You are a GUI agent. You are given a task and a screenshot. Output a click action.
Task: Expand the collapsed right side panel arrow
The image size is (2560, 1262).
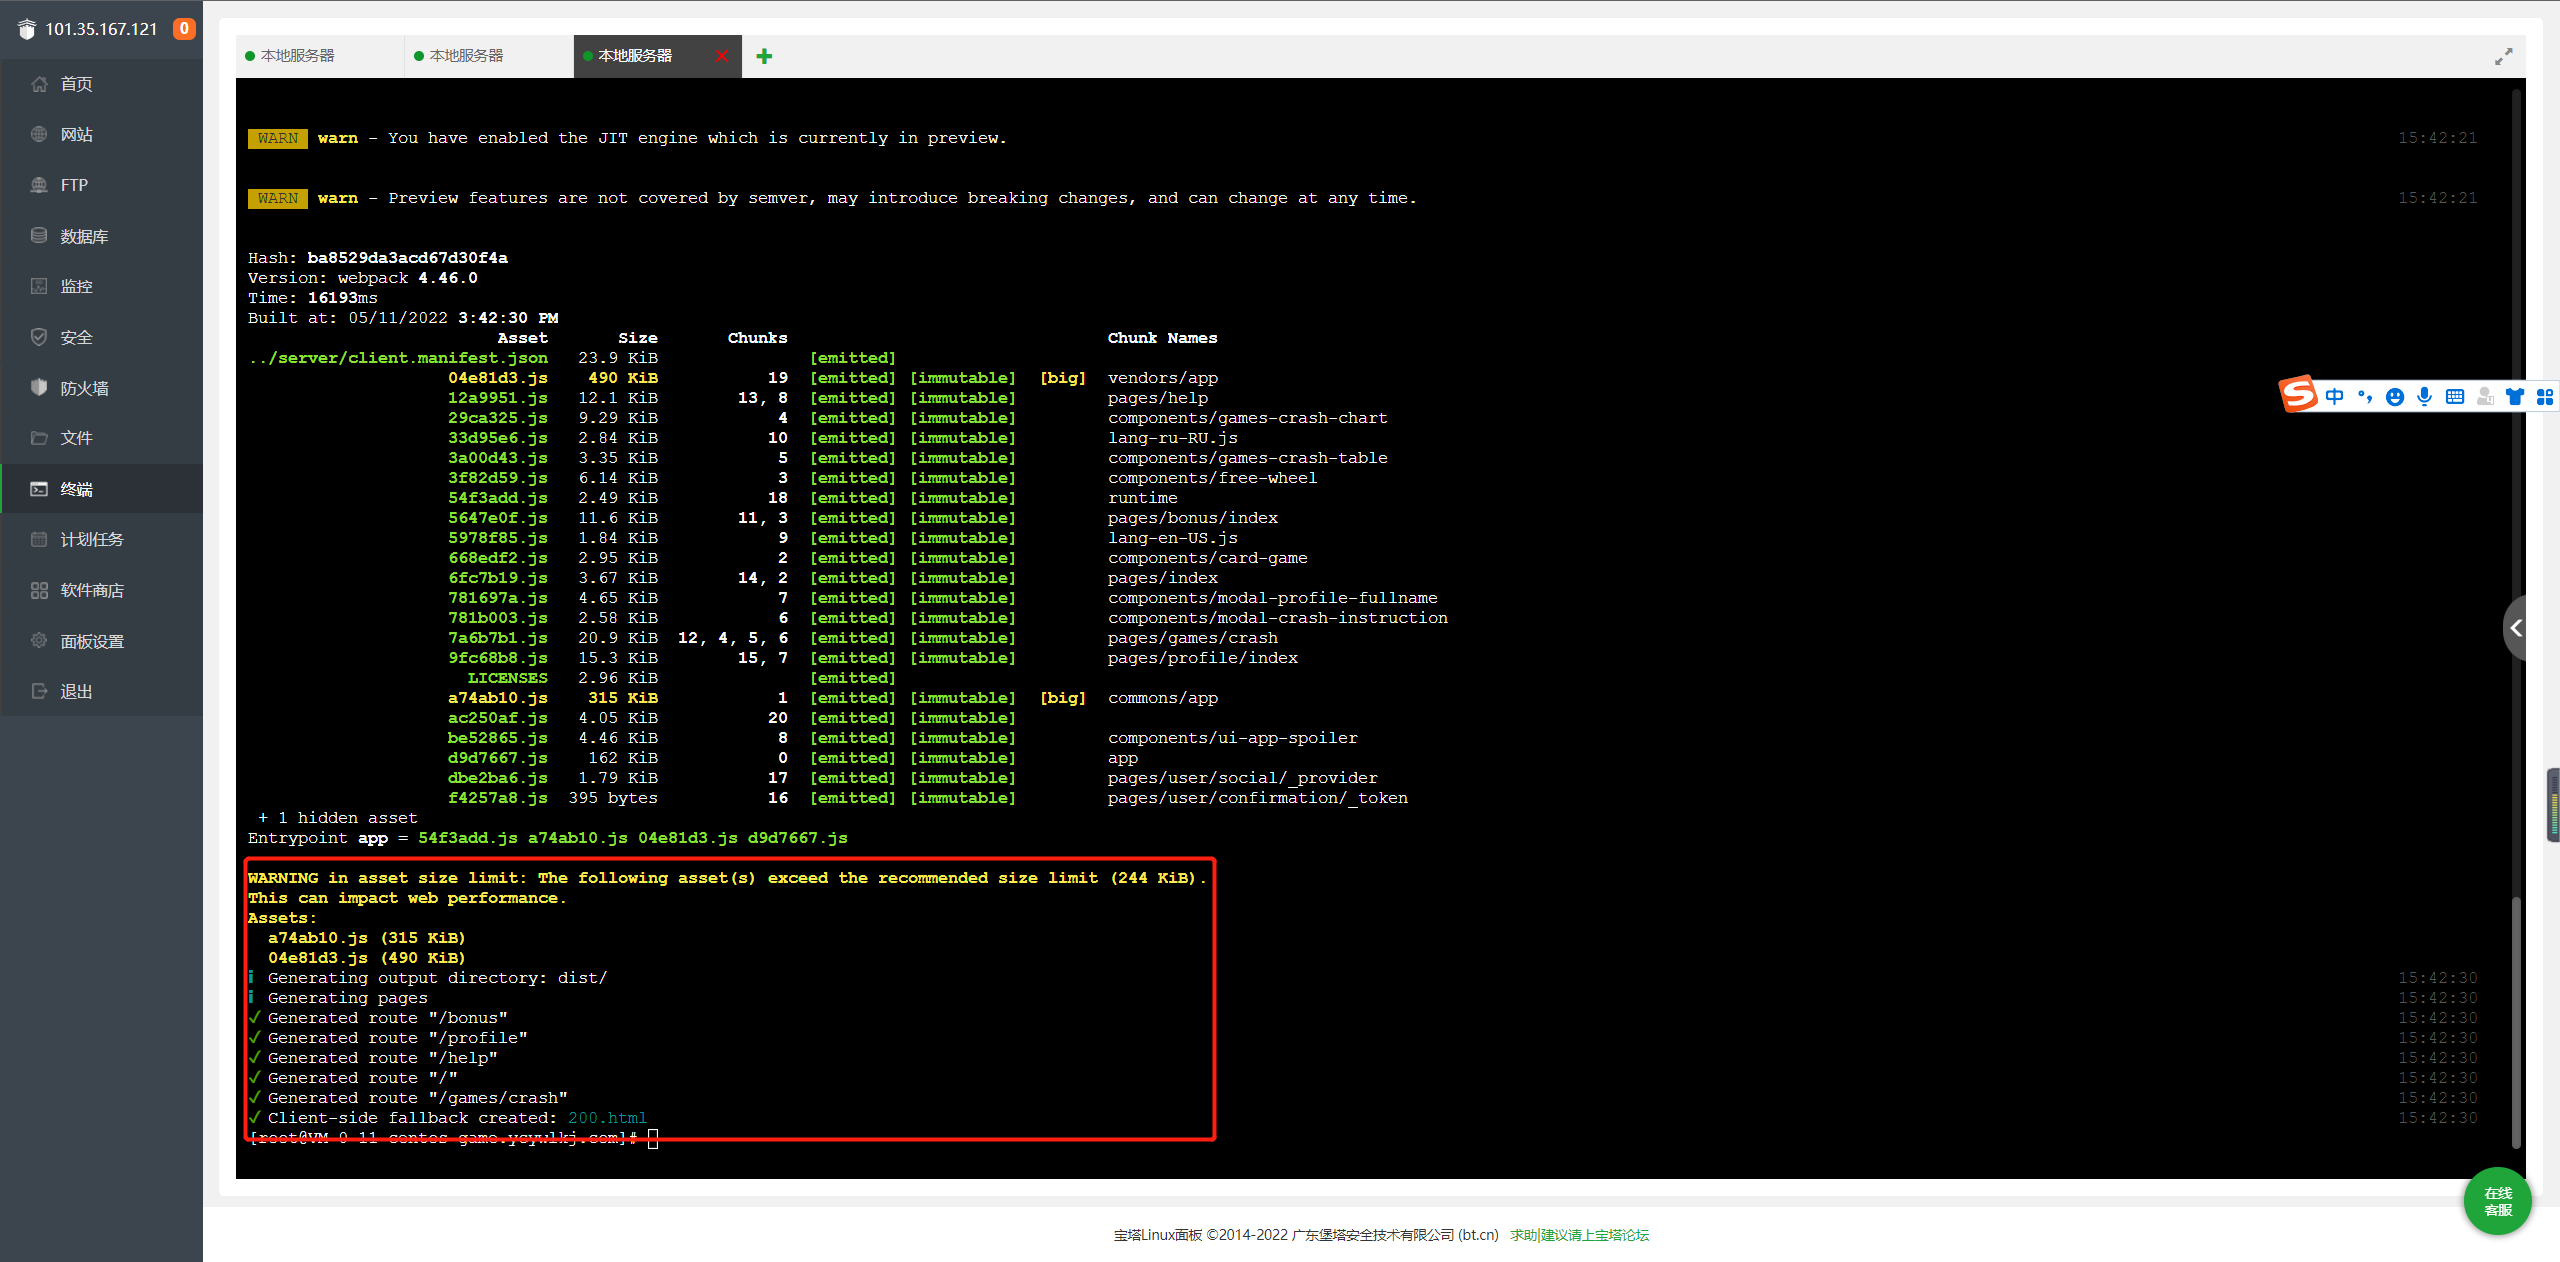coord(2516,628)
